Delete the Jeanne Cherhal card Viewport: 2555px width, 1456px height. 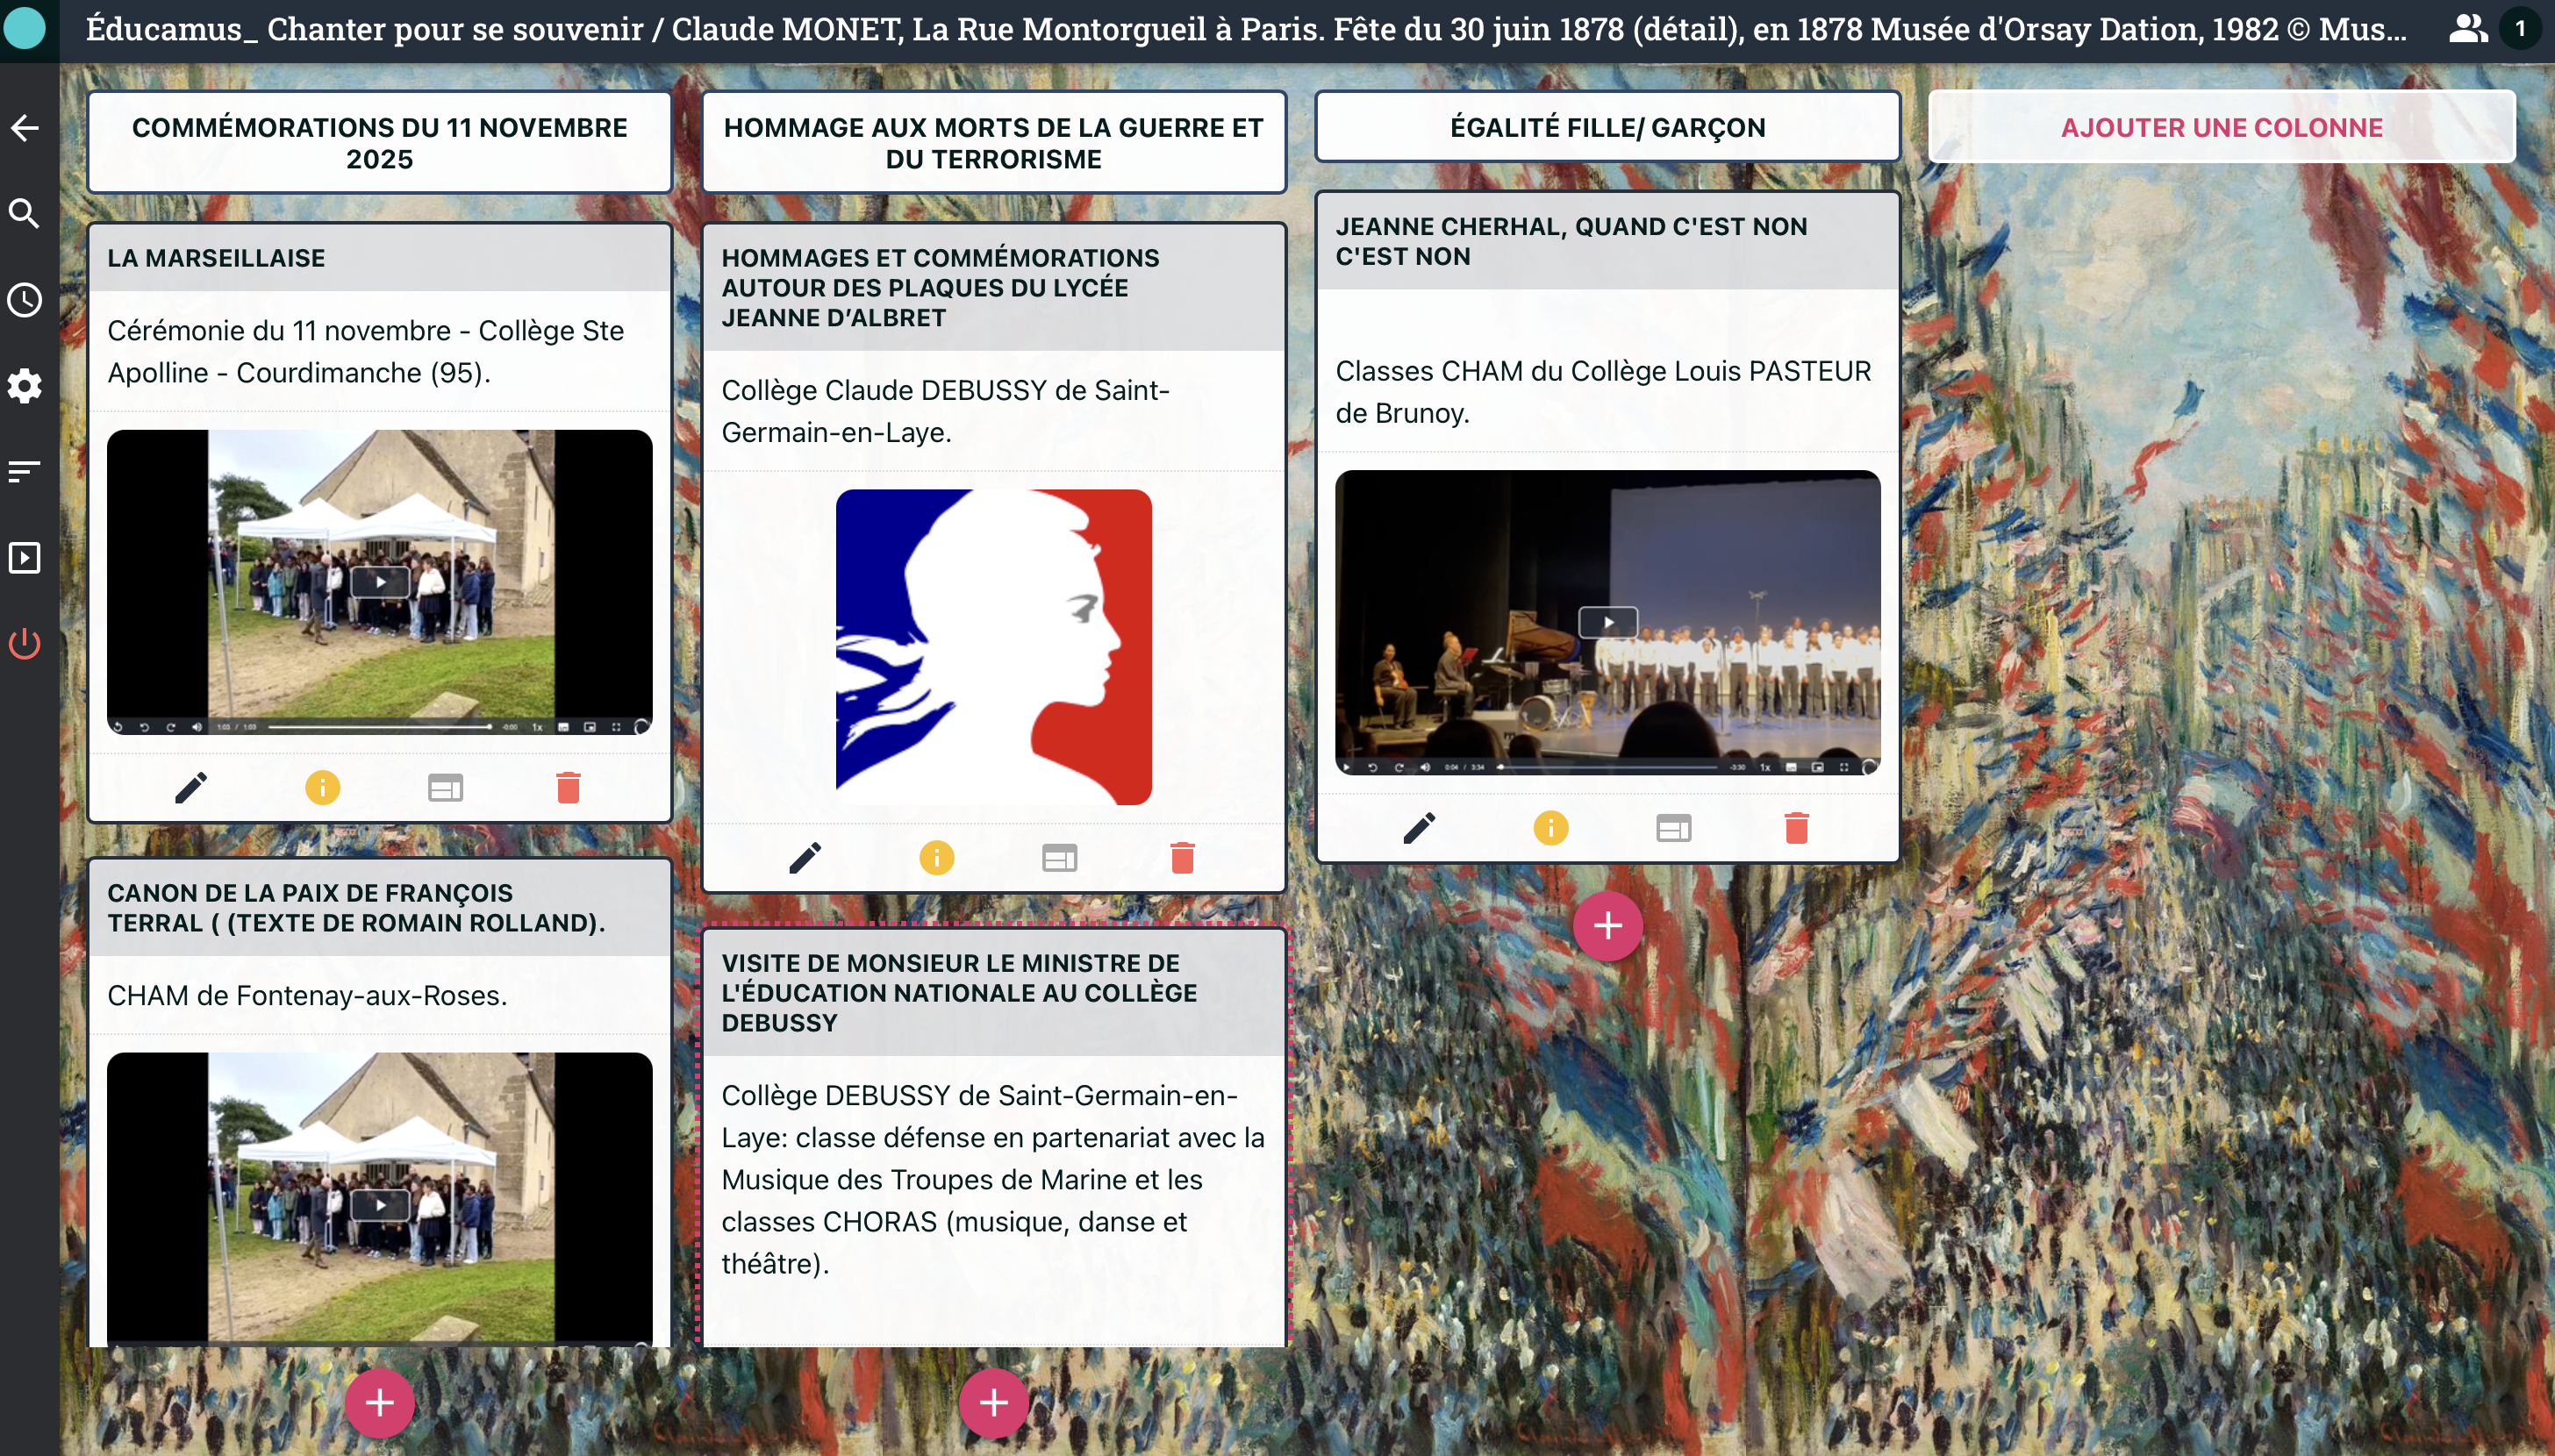[1796, 828]
